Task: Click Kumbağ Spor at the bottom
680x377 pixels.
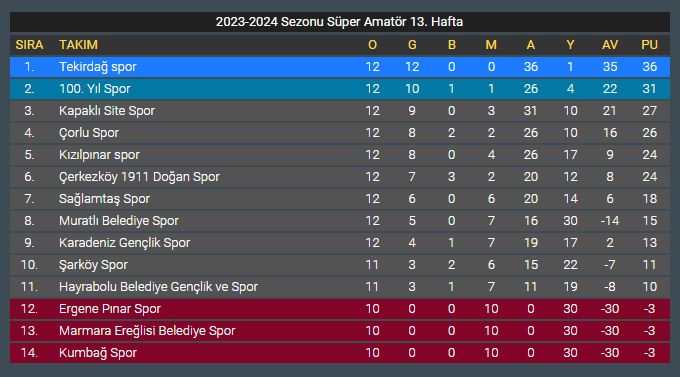Action: (98, 353)
